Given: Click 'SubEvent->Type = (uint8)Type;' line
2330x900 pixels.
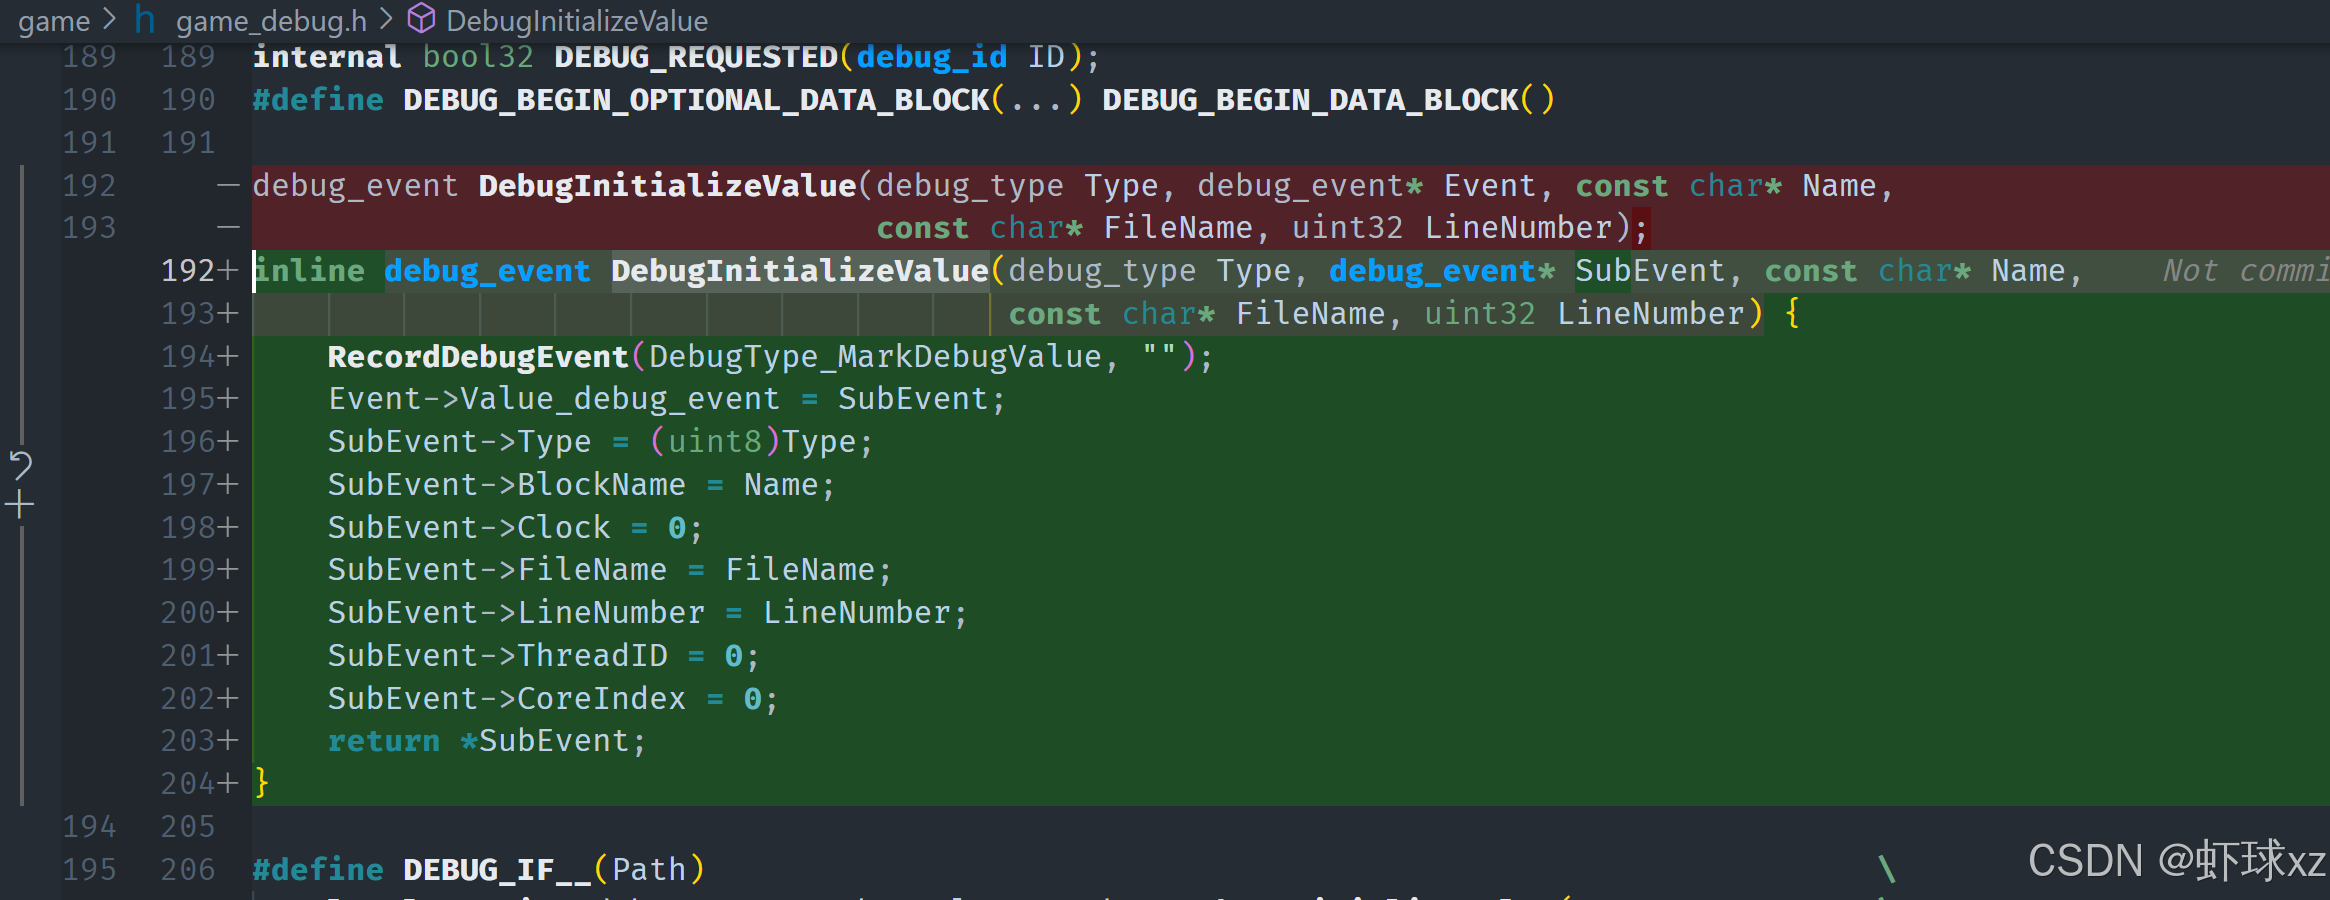Looking at the screenshot, I should coord(600,442).
